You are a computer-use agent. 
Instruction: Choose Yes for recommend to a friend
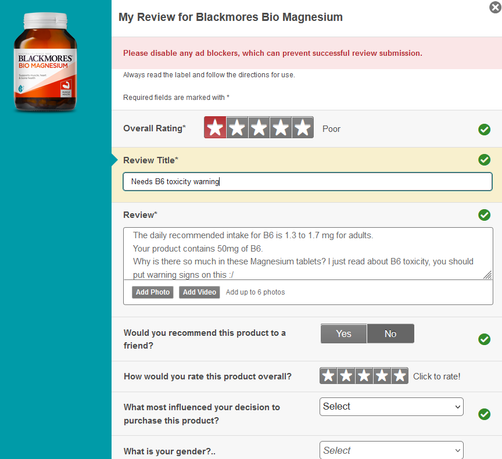[x=344, y=333]
